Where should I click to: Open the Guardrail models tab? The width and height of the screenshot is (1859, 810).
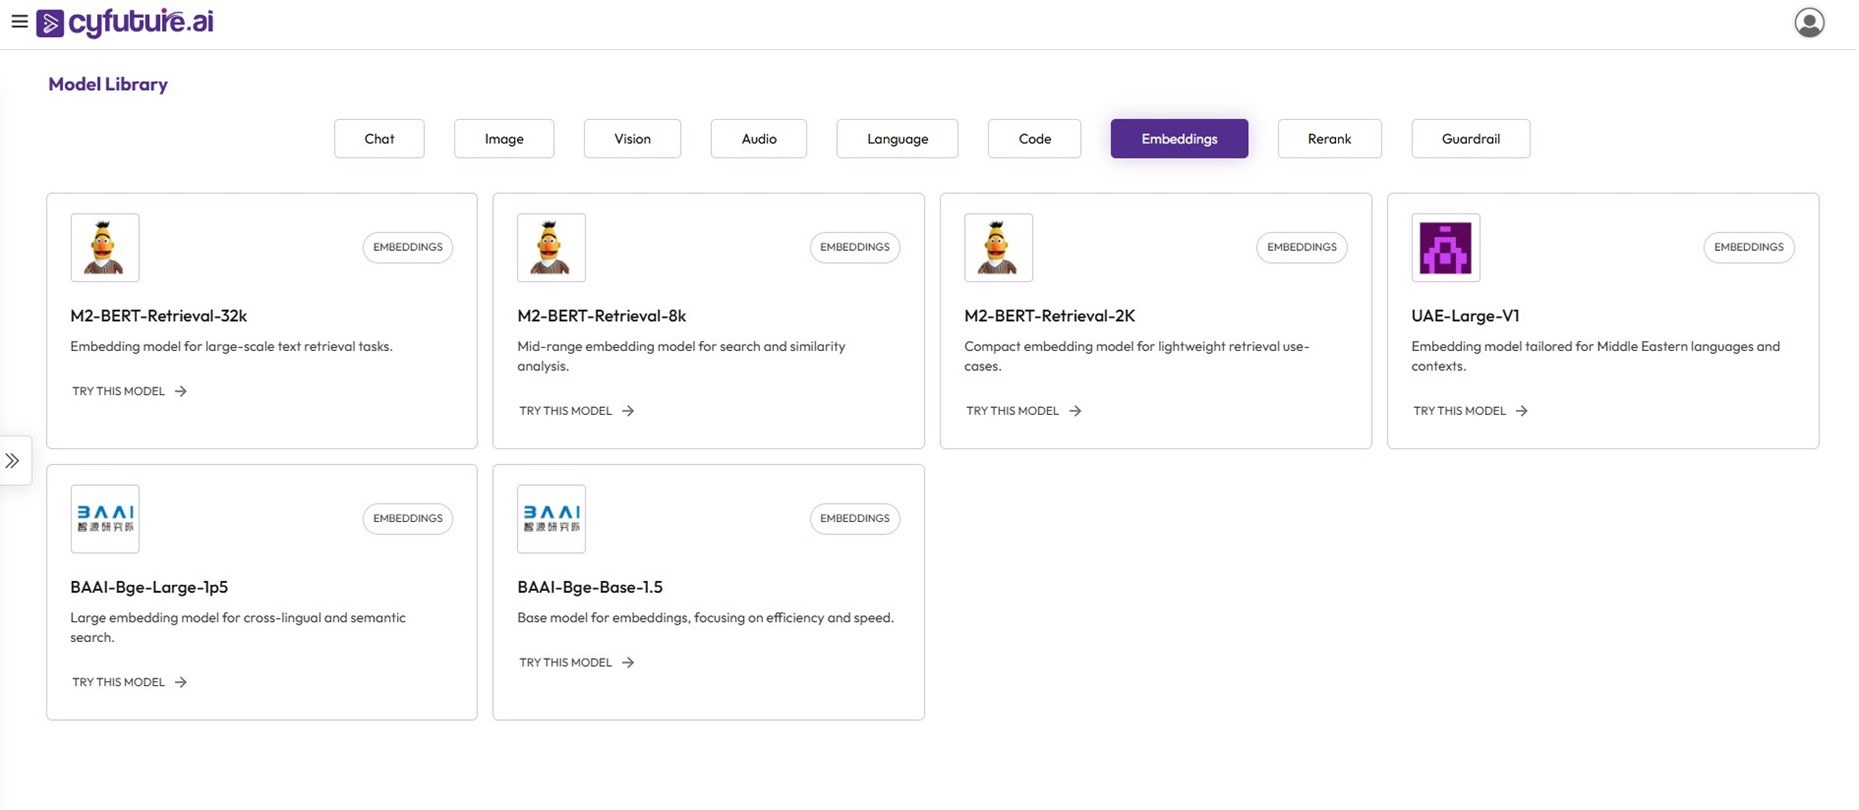[1470, 139]
